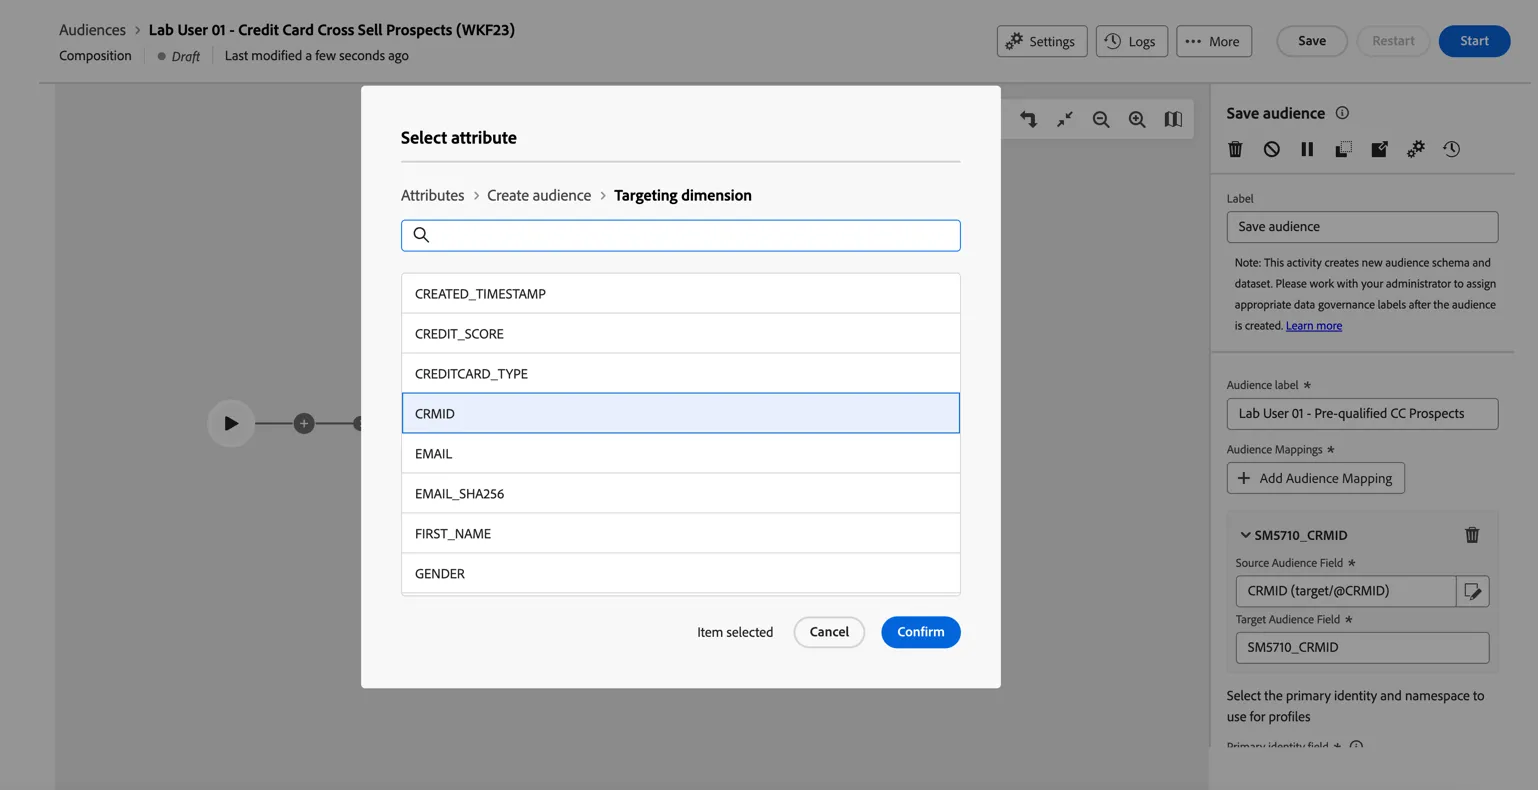1538x790 pixels.
Task: Select the CREDITCARD_TYPE attribute row
Action: (x=680, y=374)
